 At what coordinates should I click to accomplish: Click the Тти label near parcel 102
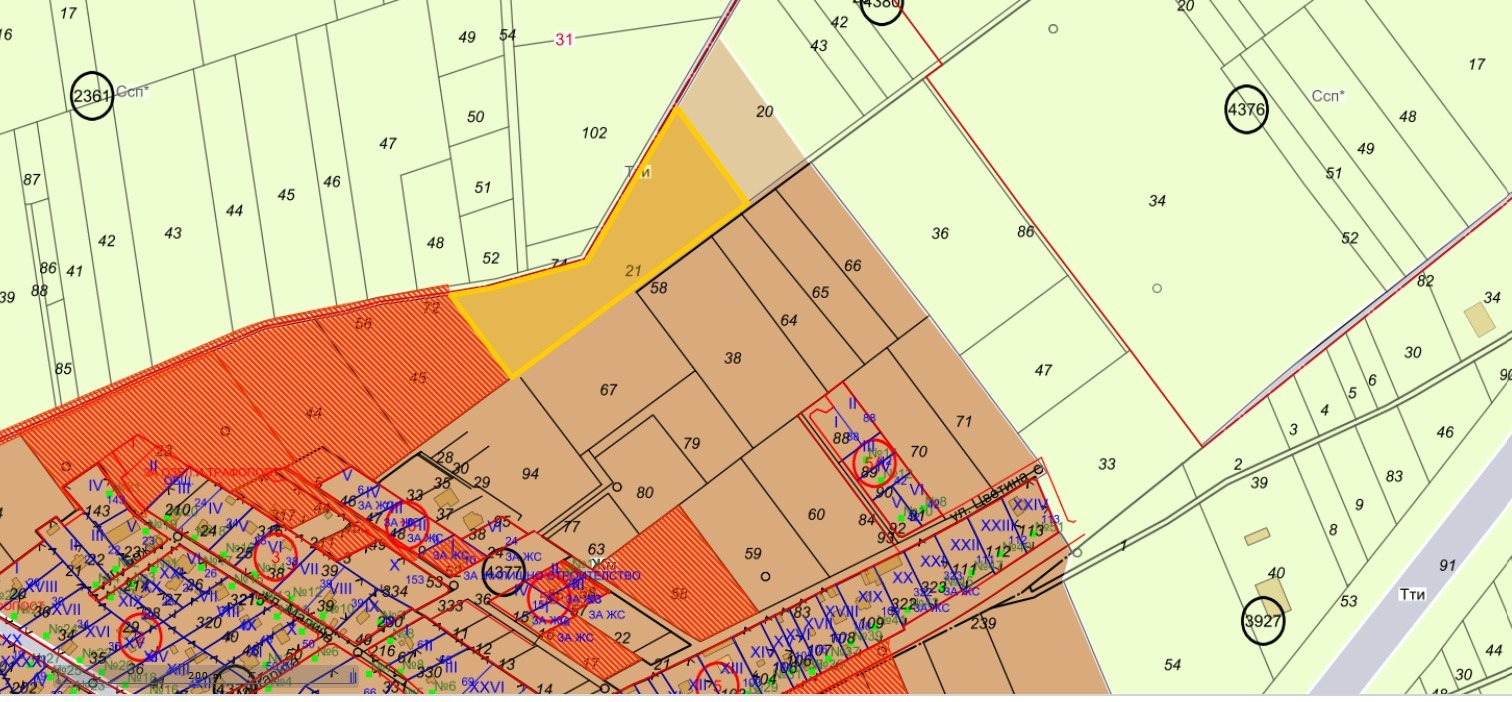click(640, 170)
